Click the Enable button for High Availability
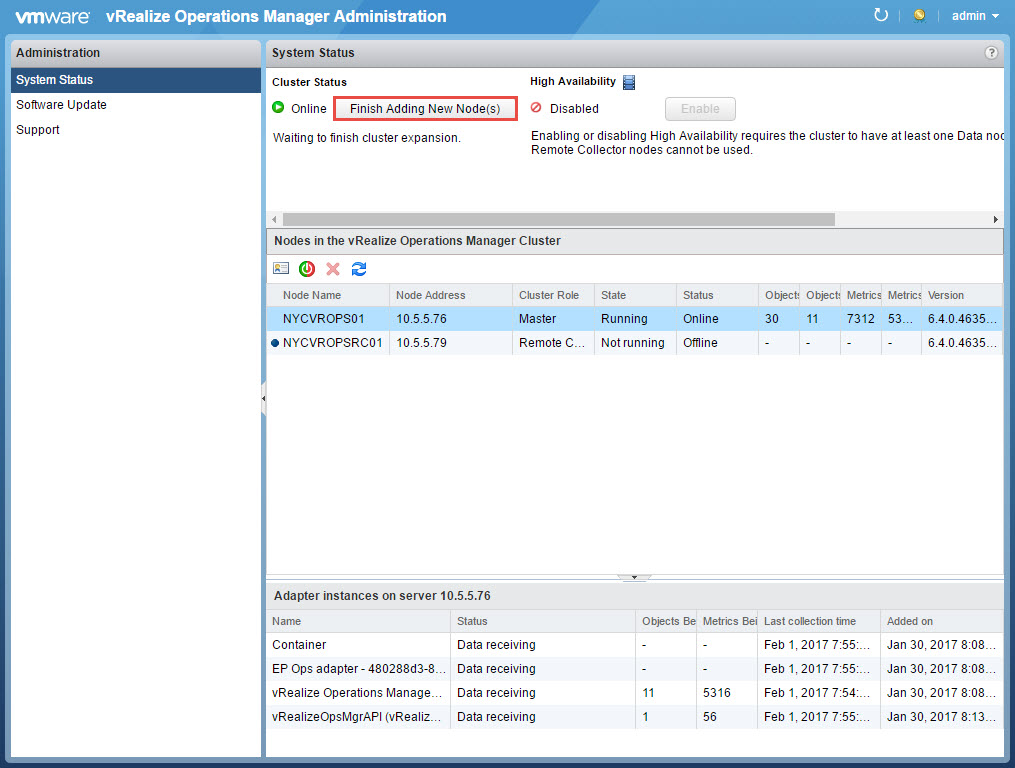 tap(700, 108)
